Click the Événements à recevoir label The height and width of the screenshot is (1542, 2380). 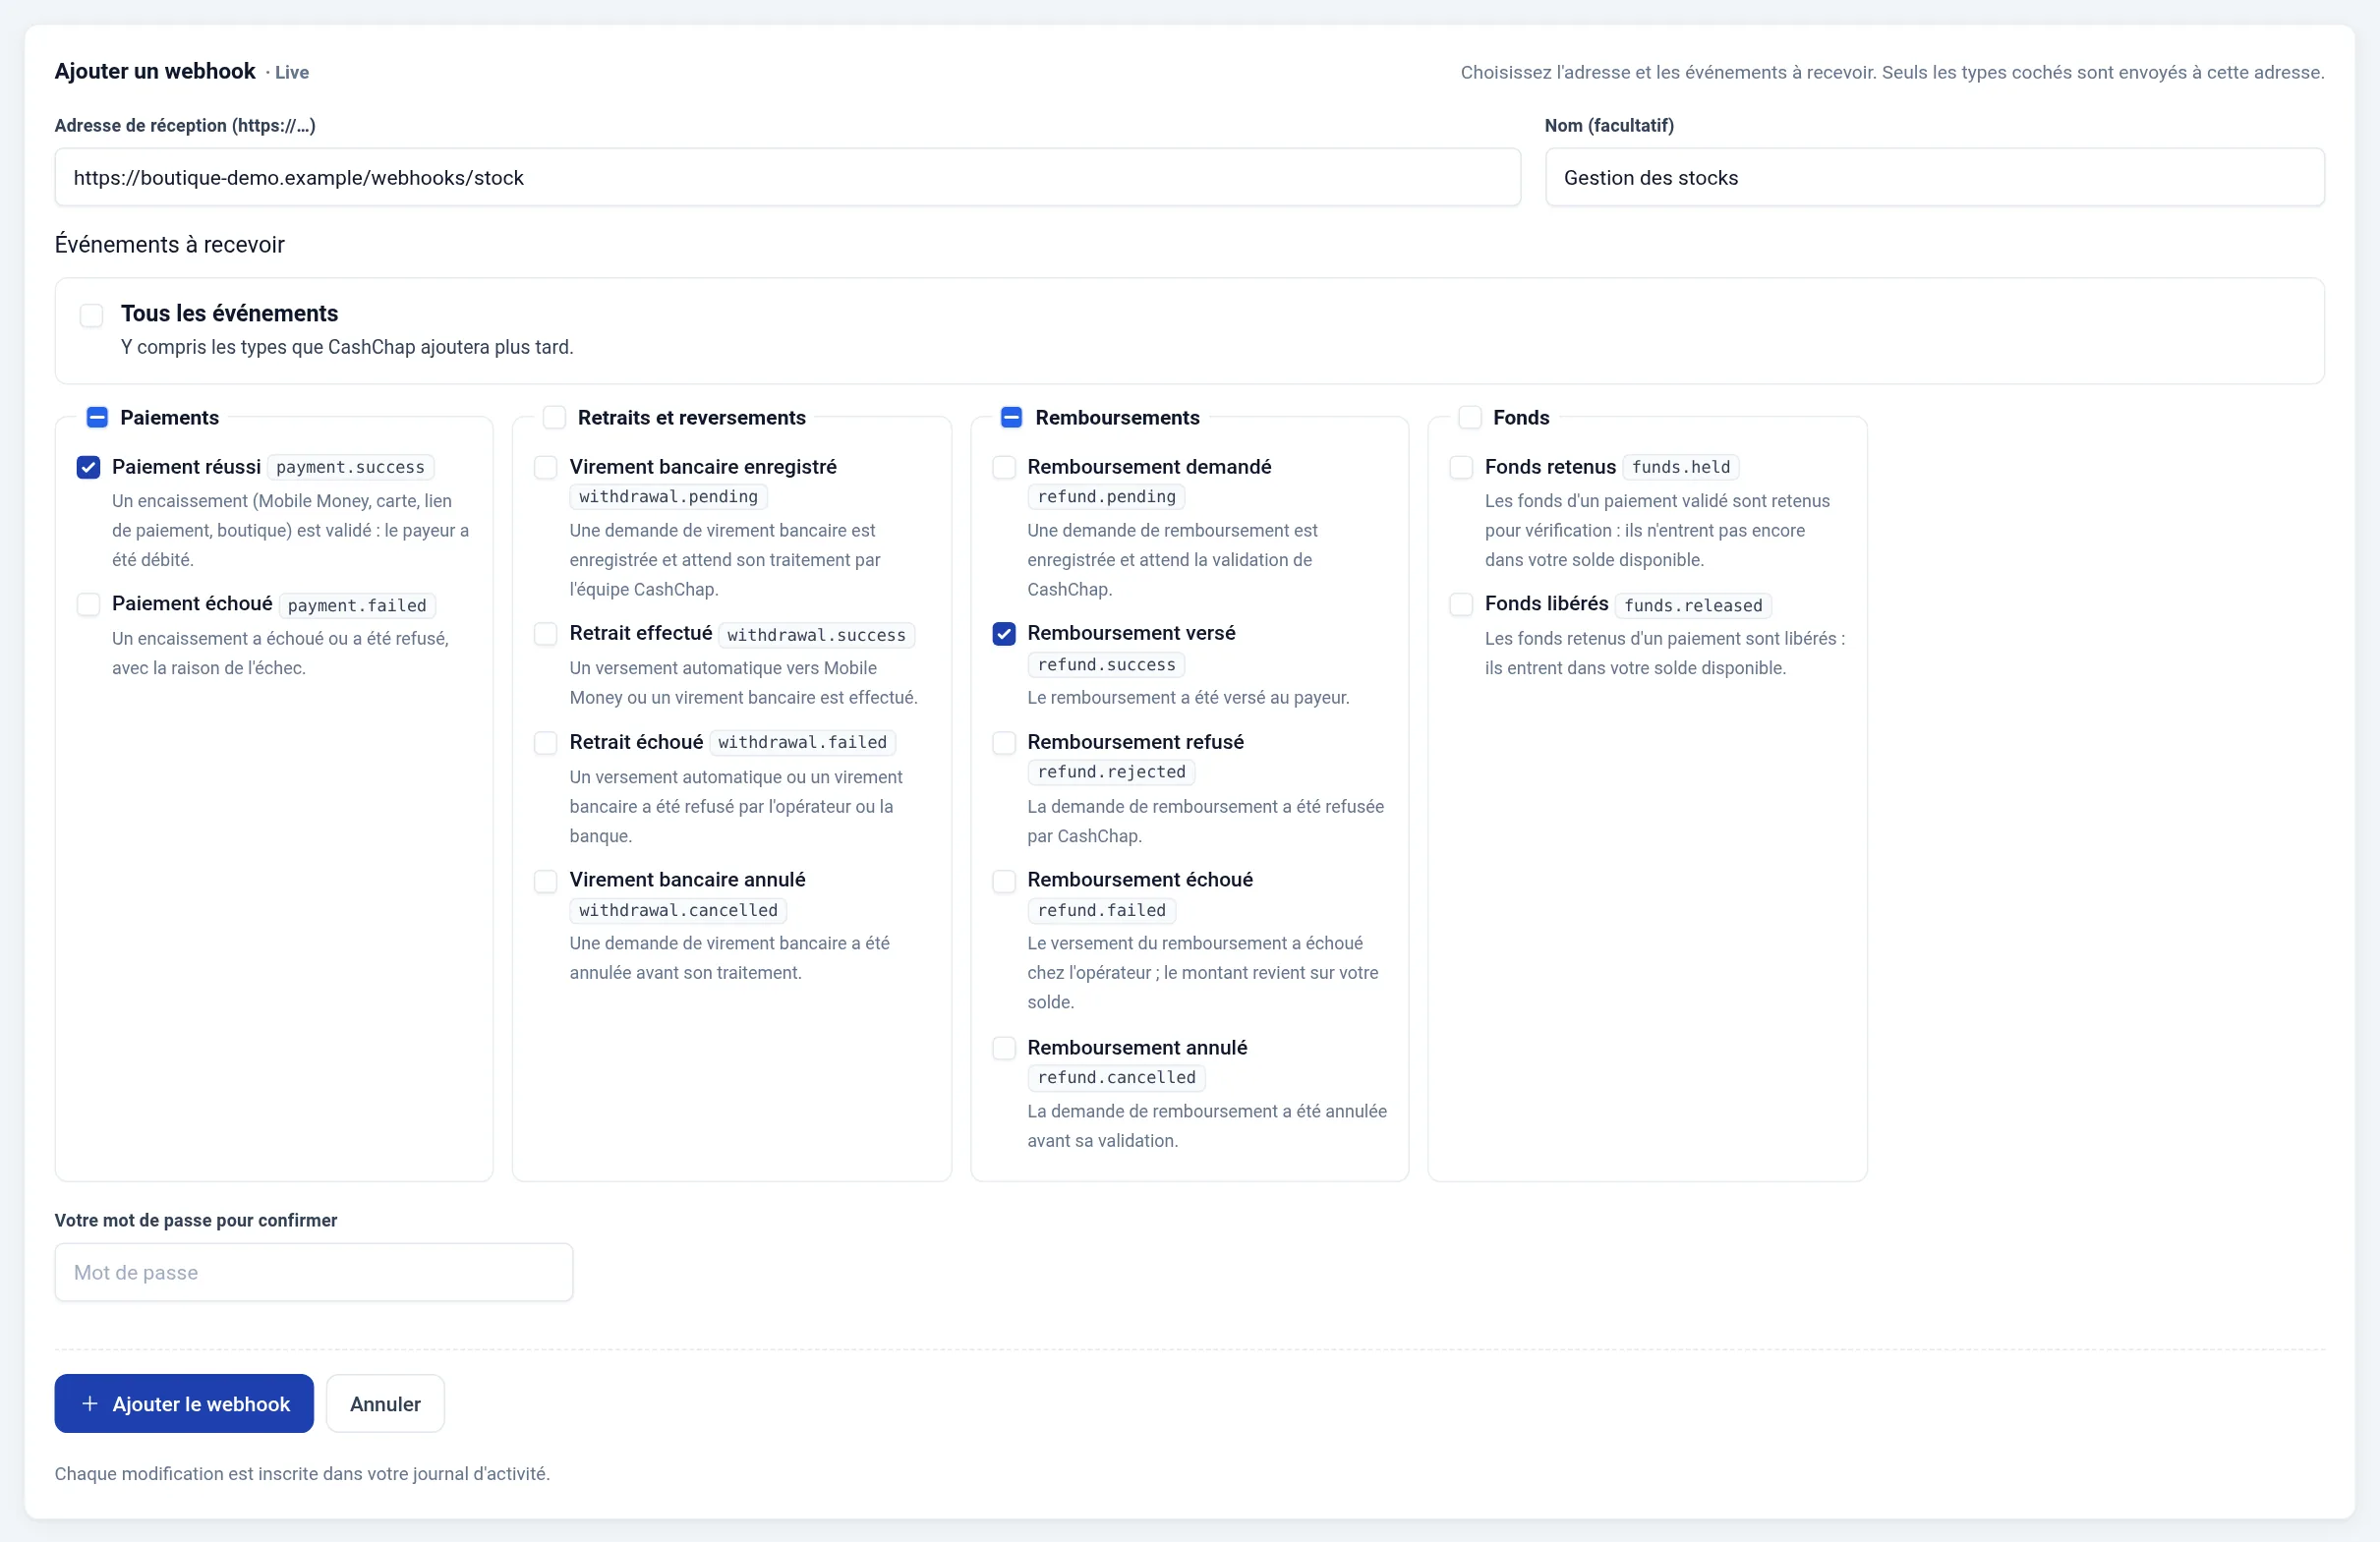[x=169, y=244]
